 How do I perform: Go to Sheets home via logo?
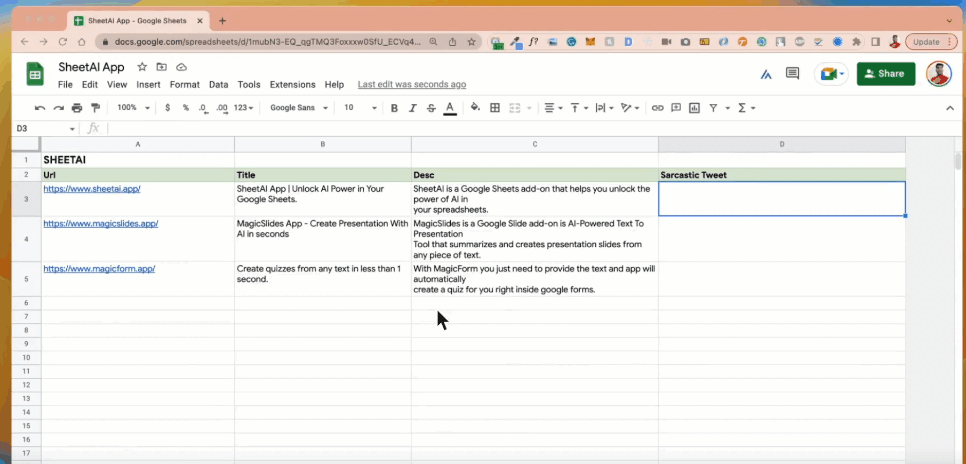point(34,75)
